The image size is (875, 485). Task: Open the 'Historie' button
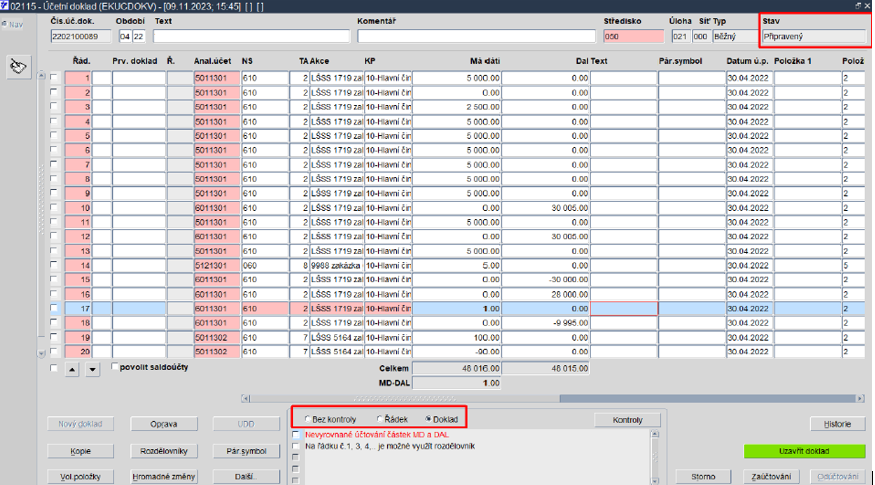pyautogui.click(x=837, y=424)
